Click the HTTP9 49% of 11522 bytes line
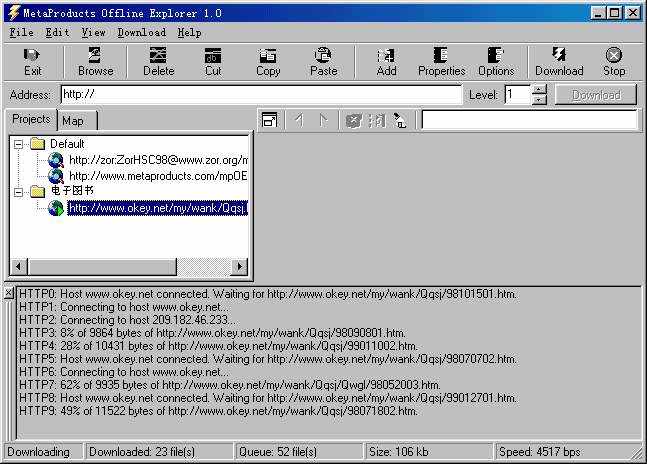Viewport: 647px width, 464px height. [x=218, y=411]
